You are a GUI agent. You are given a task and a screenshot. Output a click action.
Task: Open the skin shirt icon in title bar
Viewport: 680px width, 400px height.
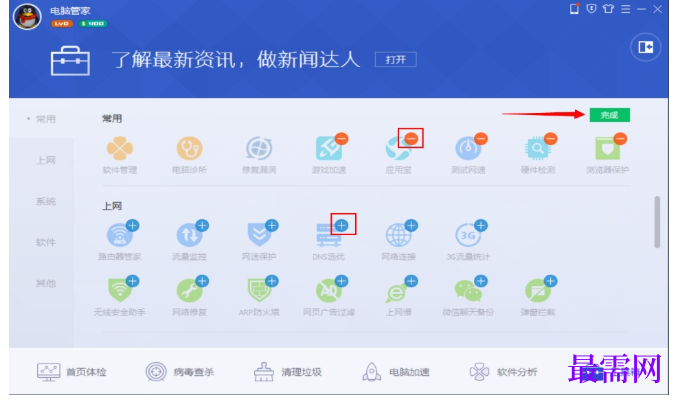[x=608, y=9]
